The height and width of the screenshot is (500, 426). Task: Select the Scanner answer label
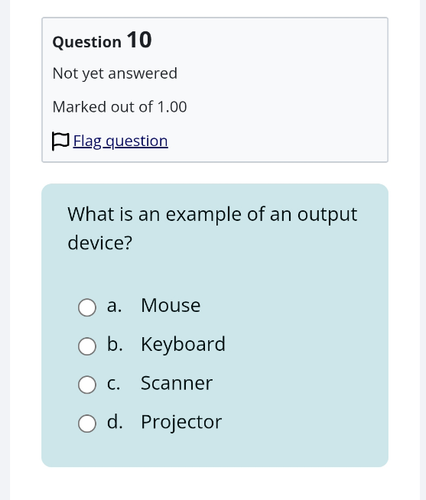click(176, 383)
